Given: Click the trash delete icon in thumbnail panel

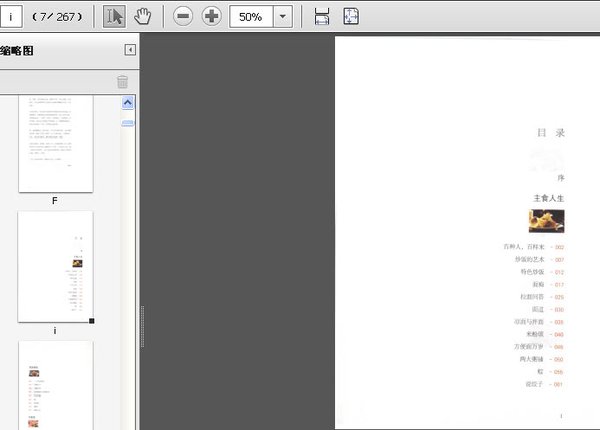Looking at the screenshot, I should (x=122, y=81).
